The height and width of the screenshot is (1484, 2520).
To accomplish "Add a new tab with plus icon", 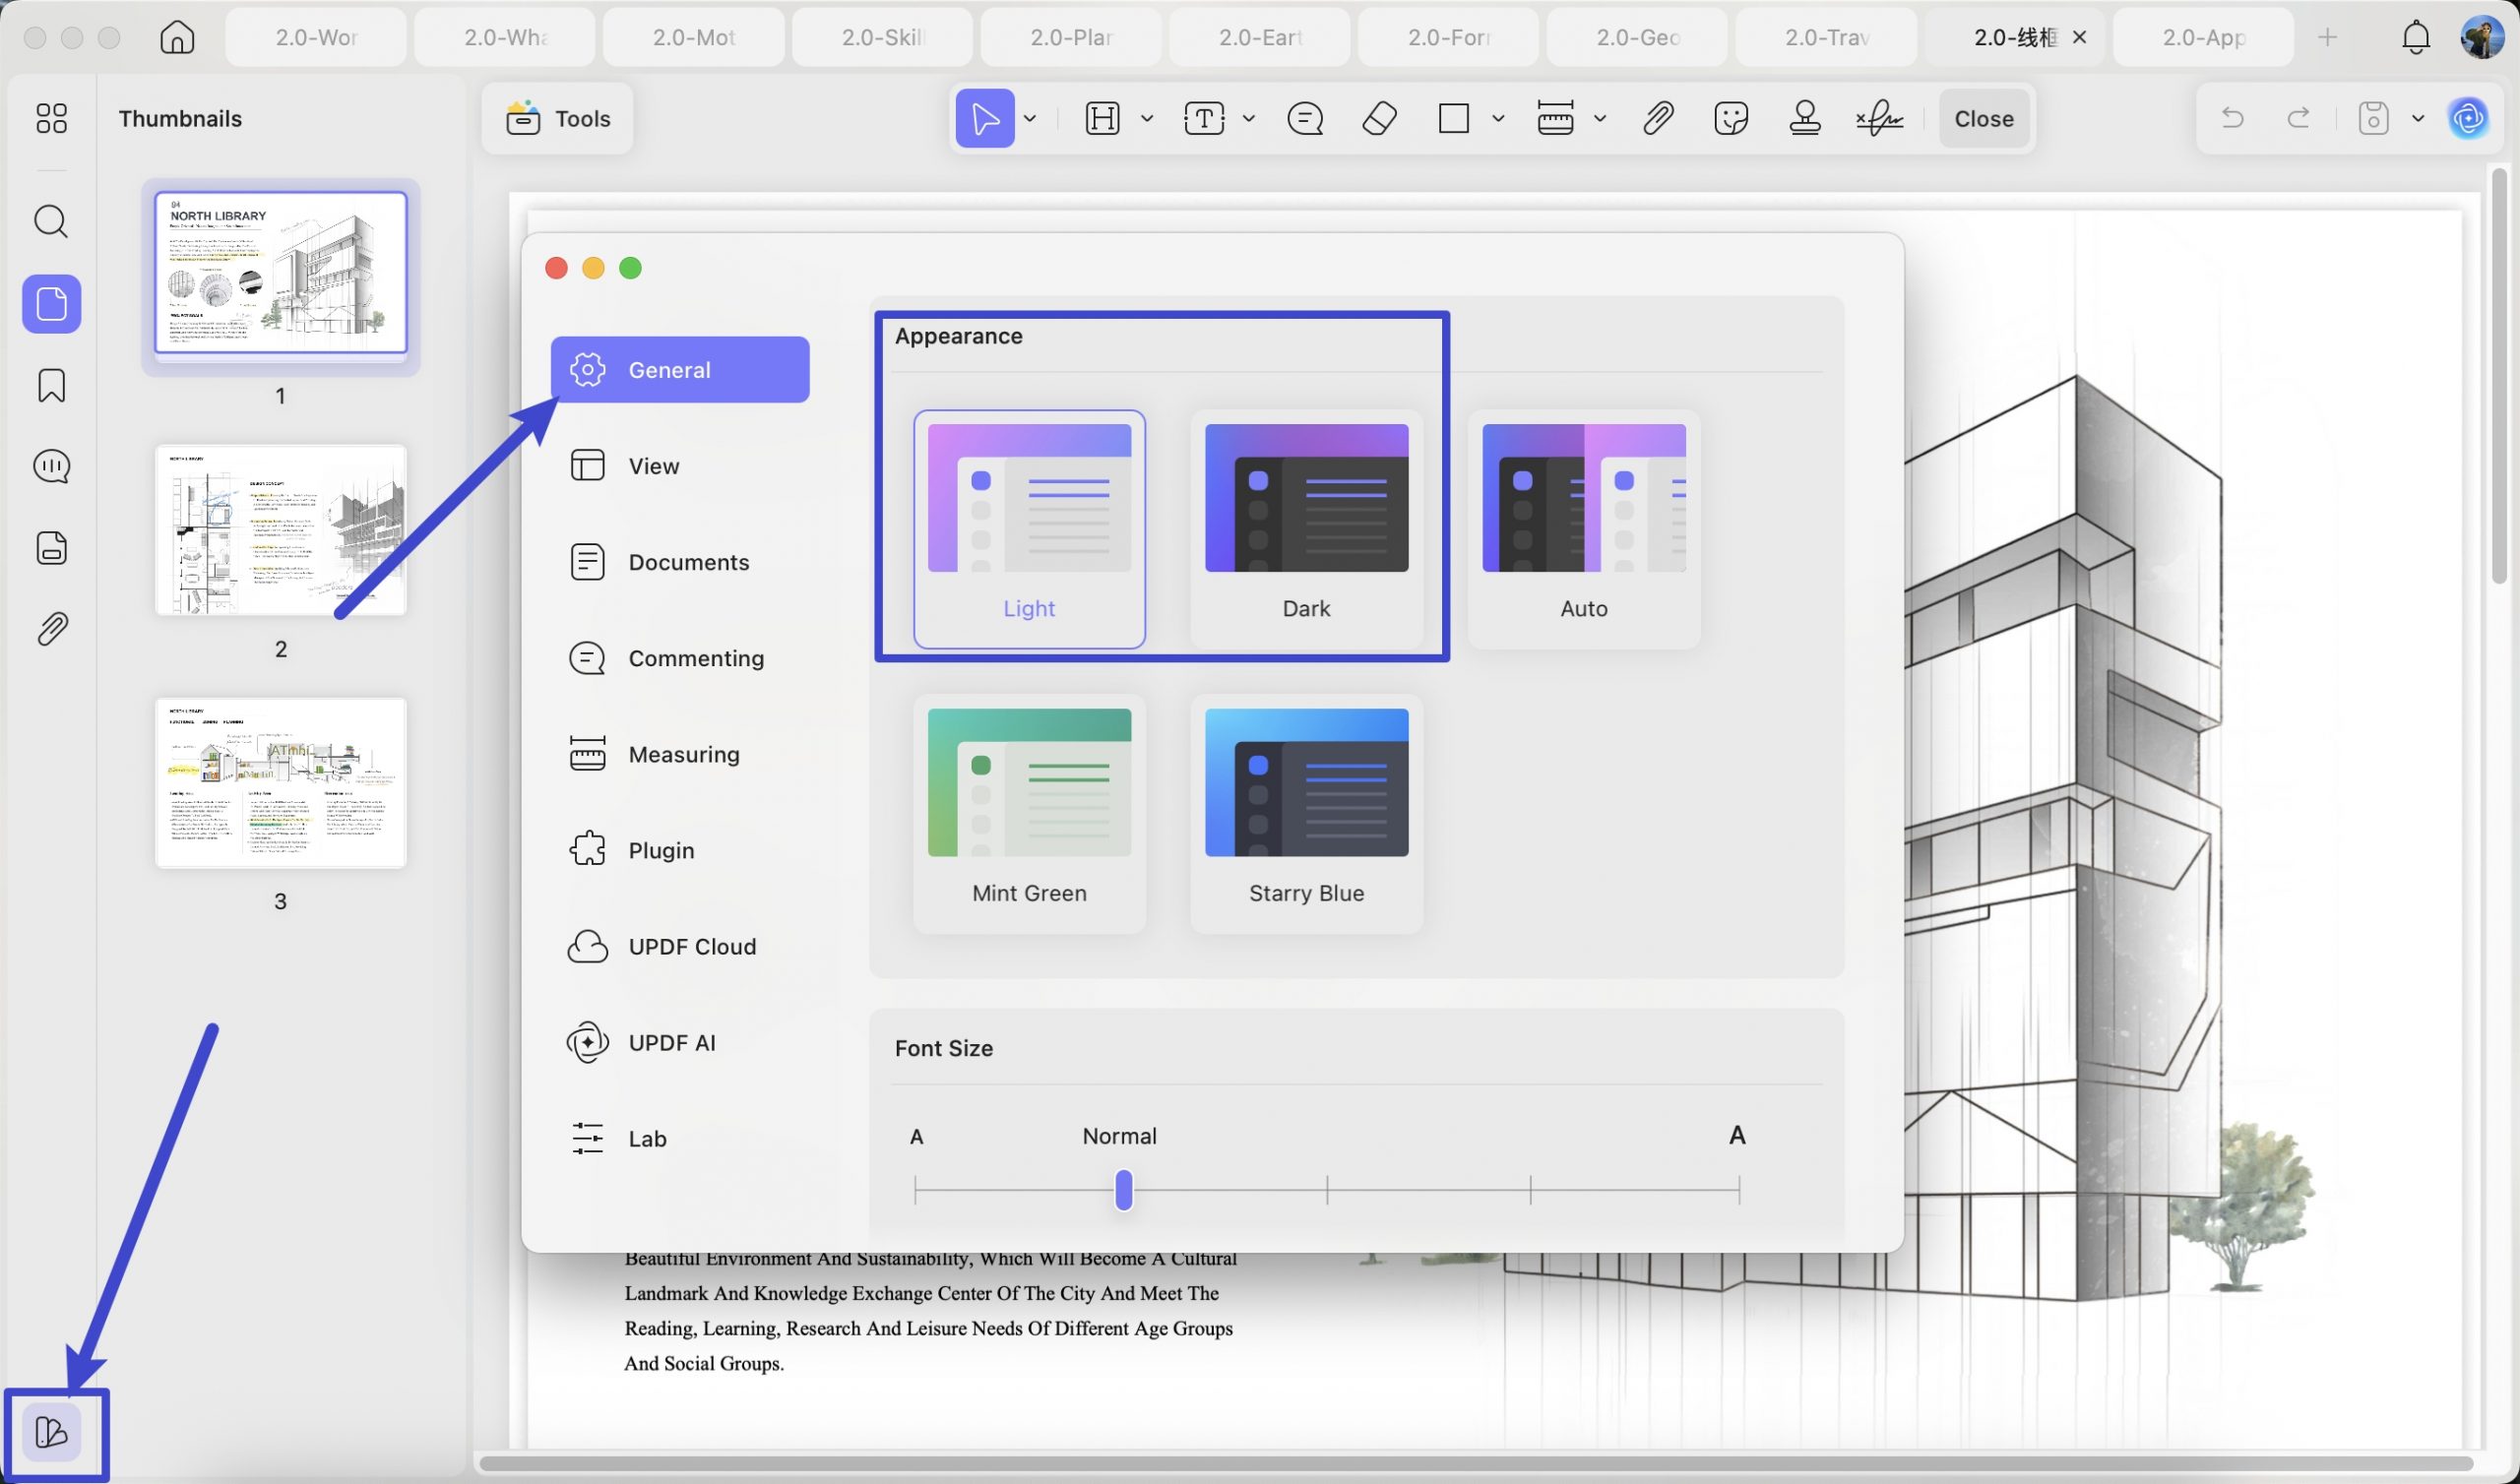I will point(2327,37).
